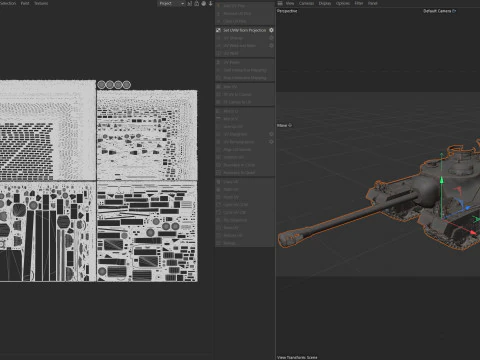Choose the Add UV Pins command
Viewport: 480px width, 360px height.
245,6
